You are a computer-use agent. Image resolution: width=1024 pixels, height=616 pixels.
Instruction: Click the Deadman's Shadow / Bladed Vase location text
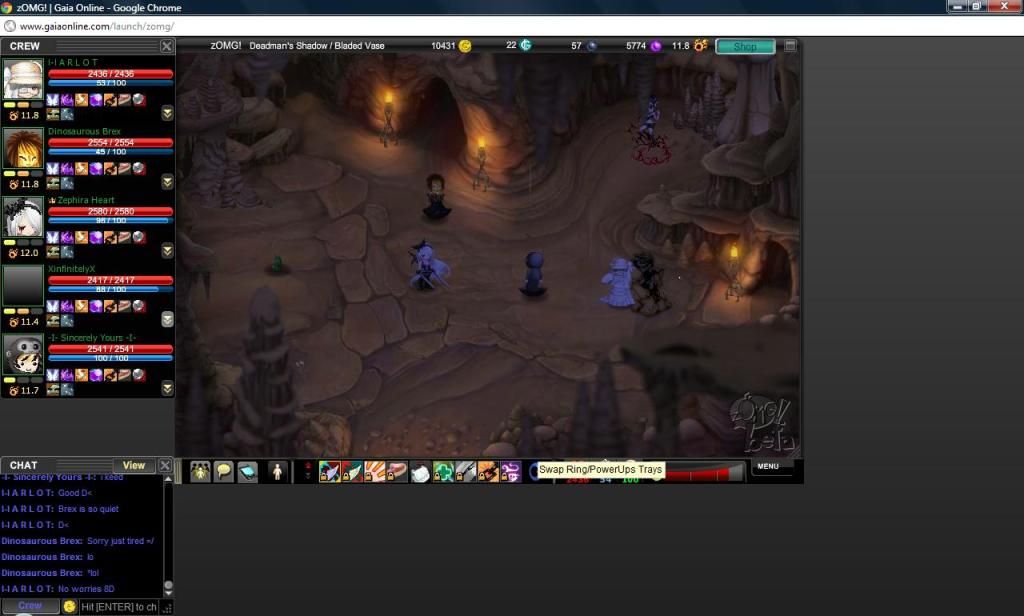[317, 46]
